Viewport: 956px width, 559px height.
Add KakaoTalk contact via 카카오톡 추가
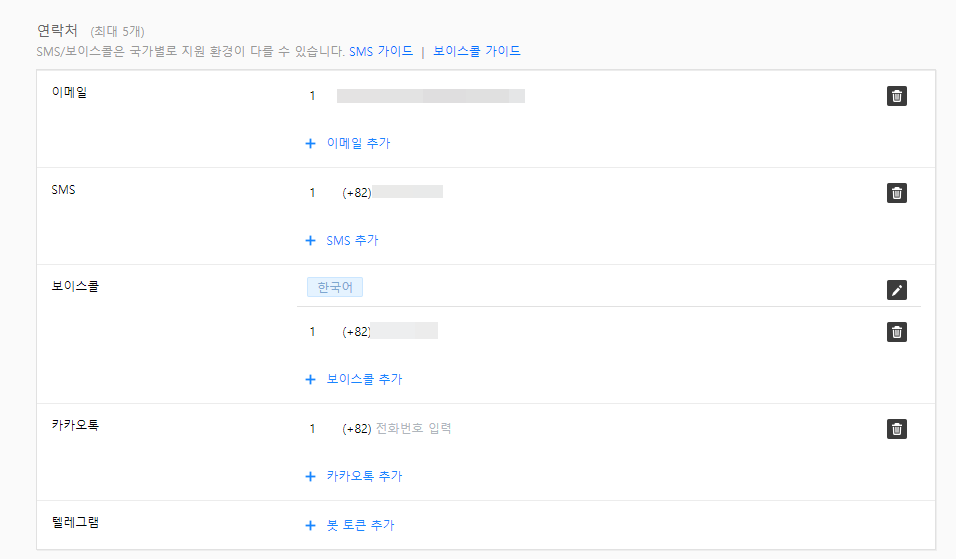pyautogui.click(x=364, y=476)
